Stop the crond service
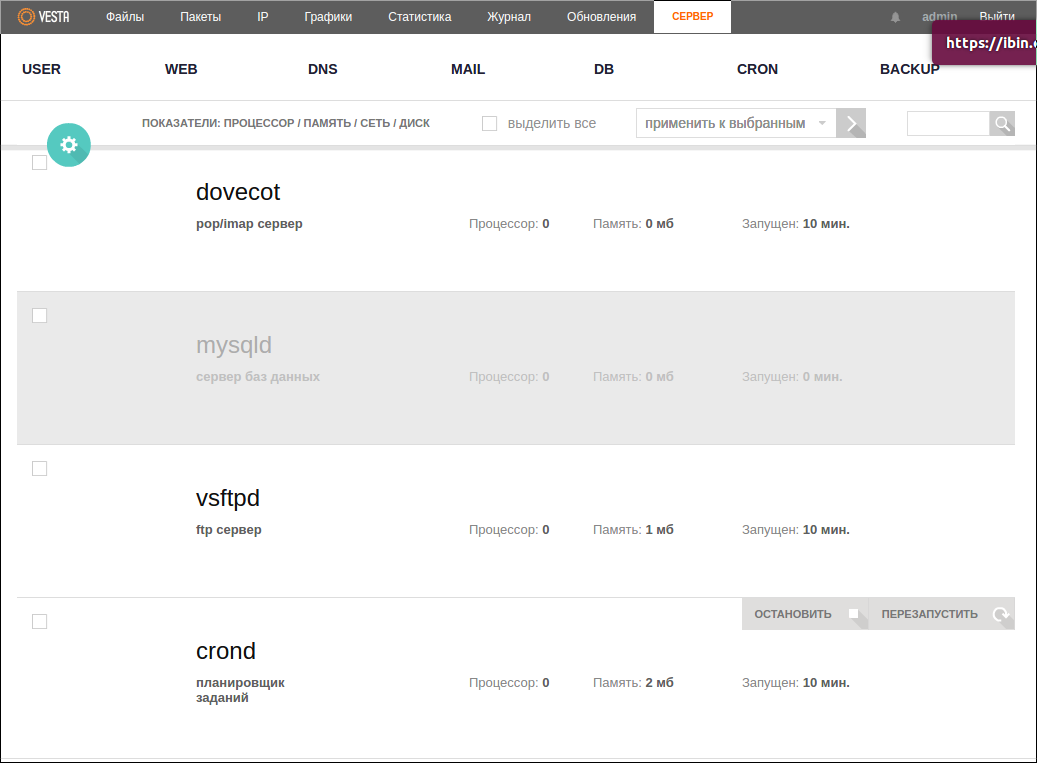 click(805, 614)
